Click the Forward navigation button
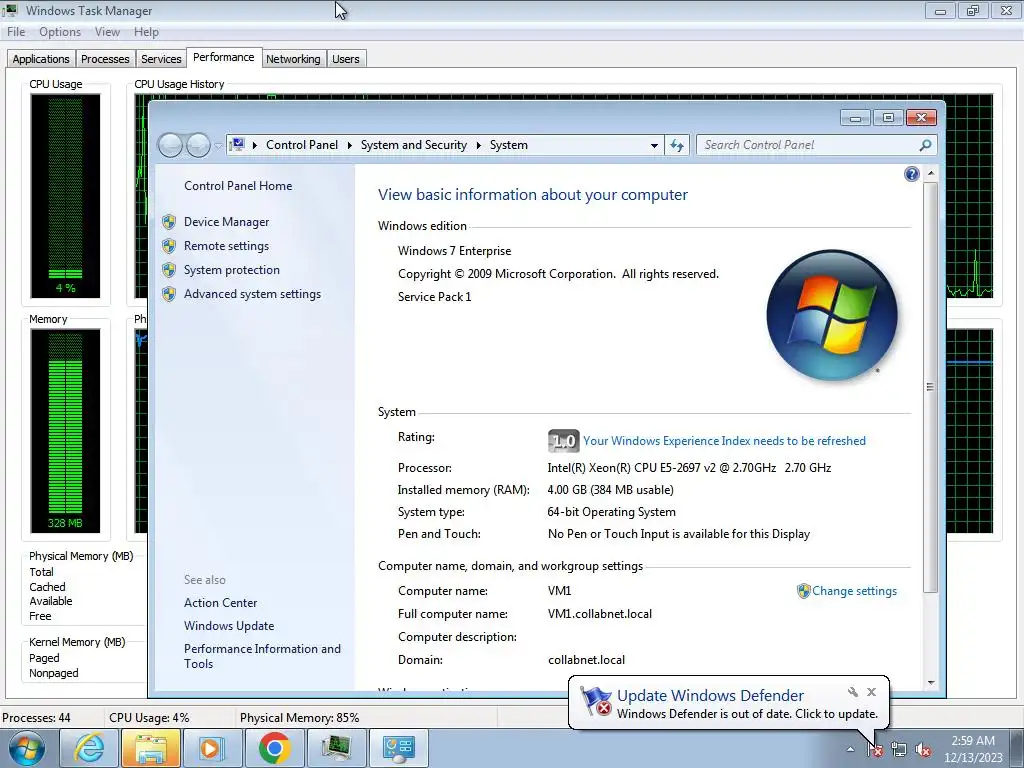Screen dimensions: 1024x768 [x=198, y=145]
